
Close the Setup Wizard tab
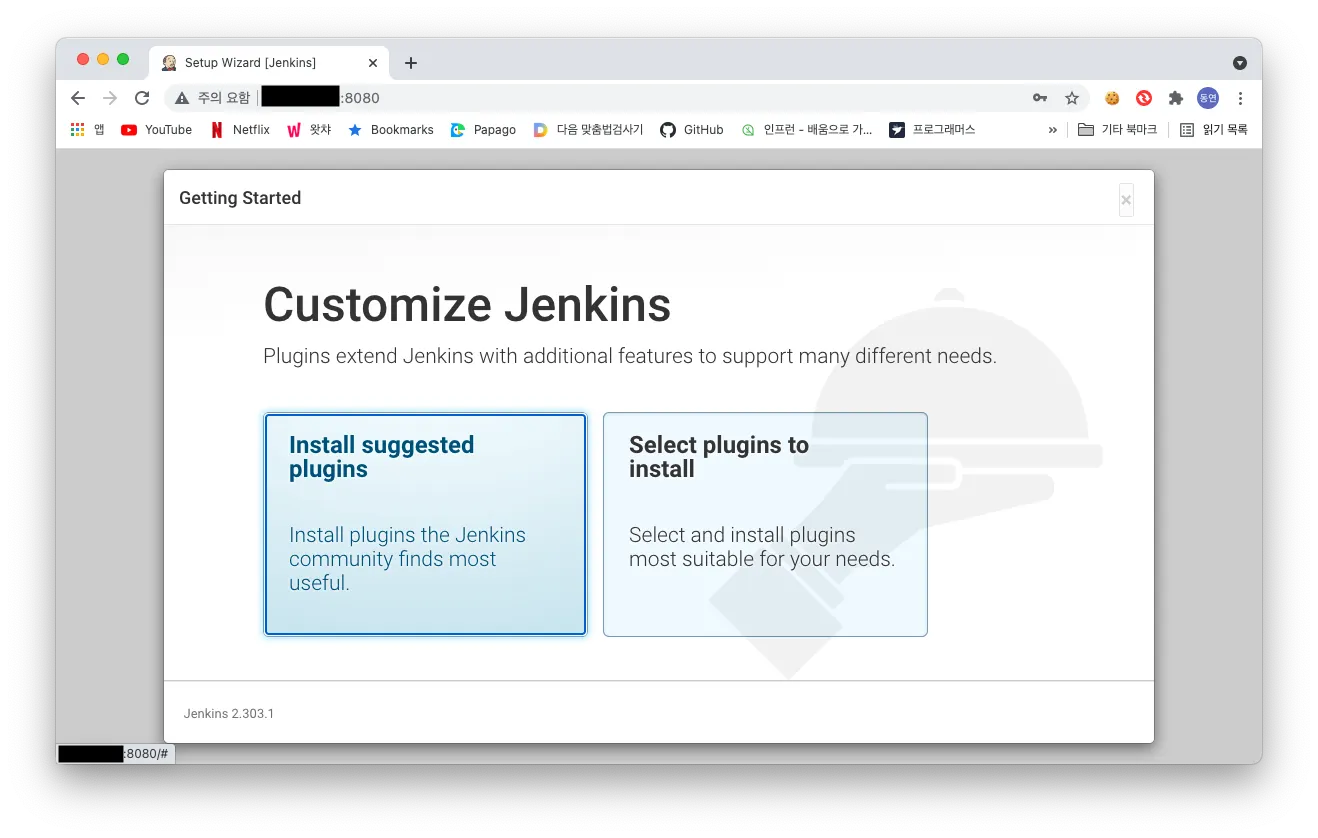[x=373, y=63]
